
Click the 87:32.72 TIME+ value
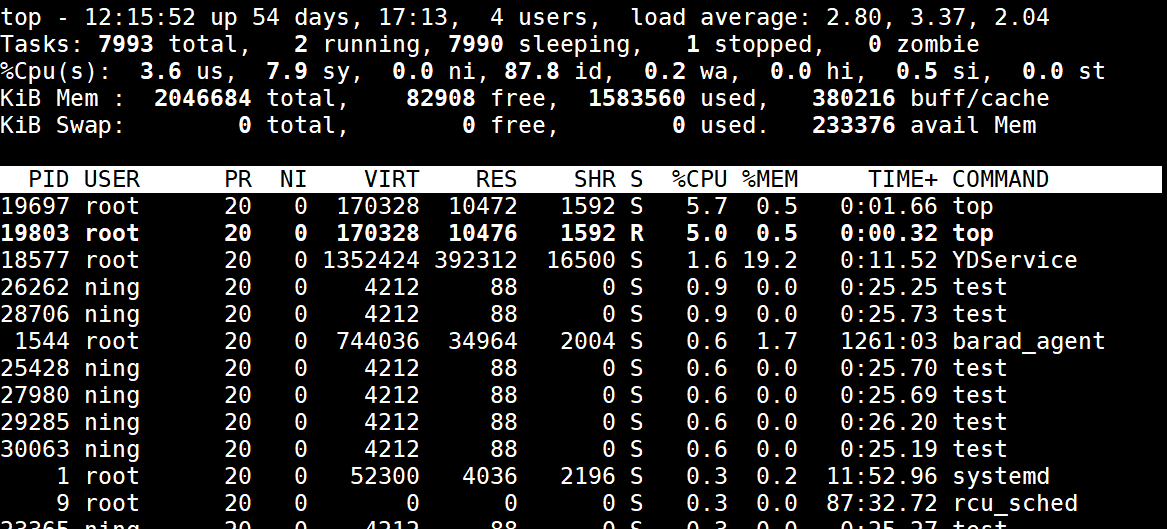coord(882,504)
